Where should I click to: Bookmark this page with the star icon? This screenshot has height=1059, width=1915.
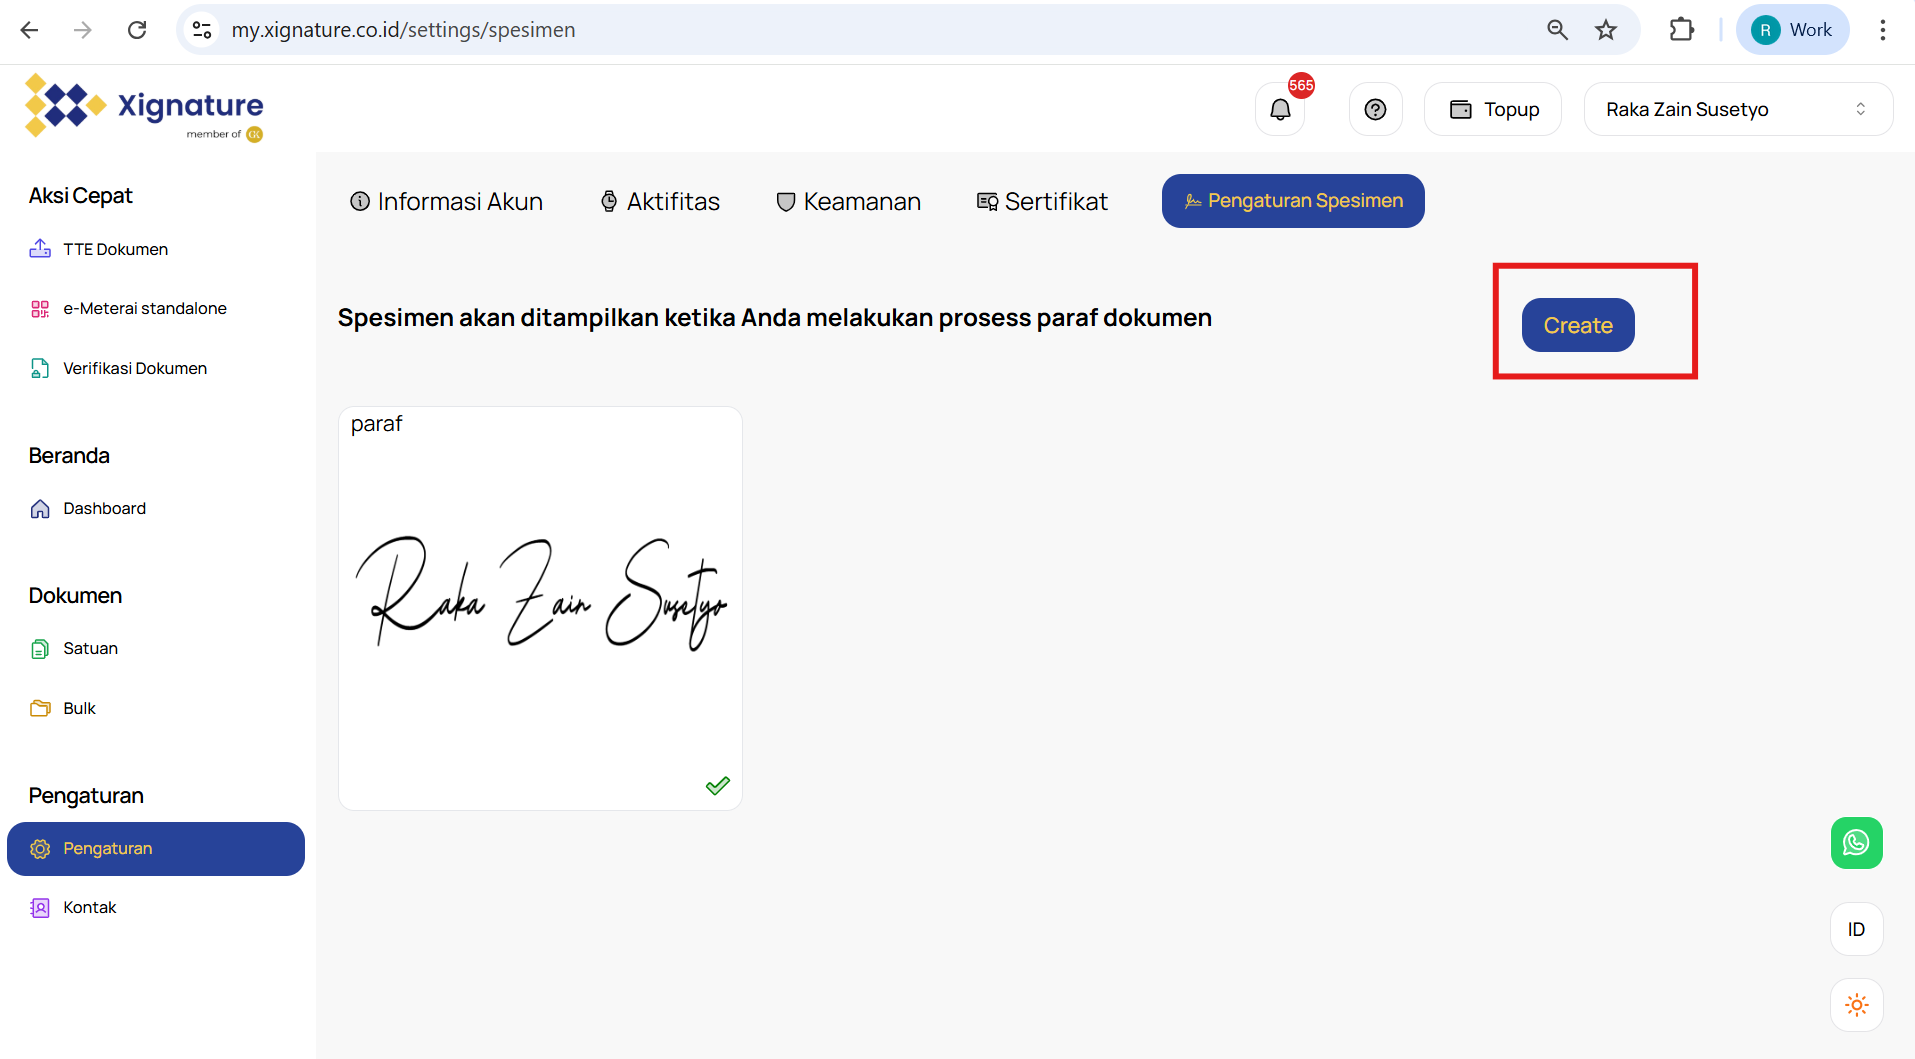(x=1606, y=30)
